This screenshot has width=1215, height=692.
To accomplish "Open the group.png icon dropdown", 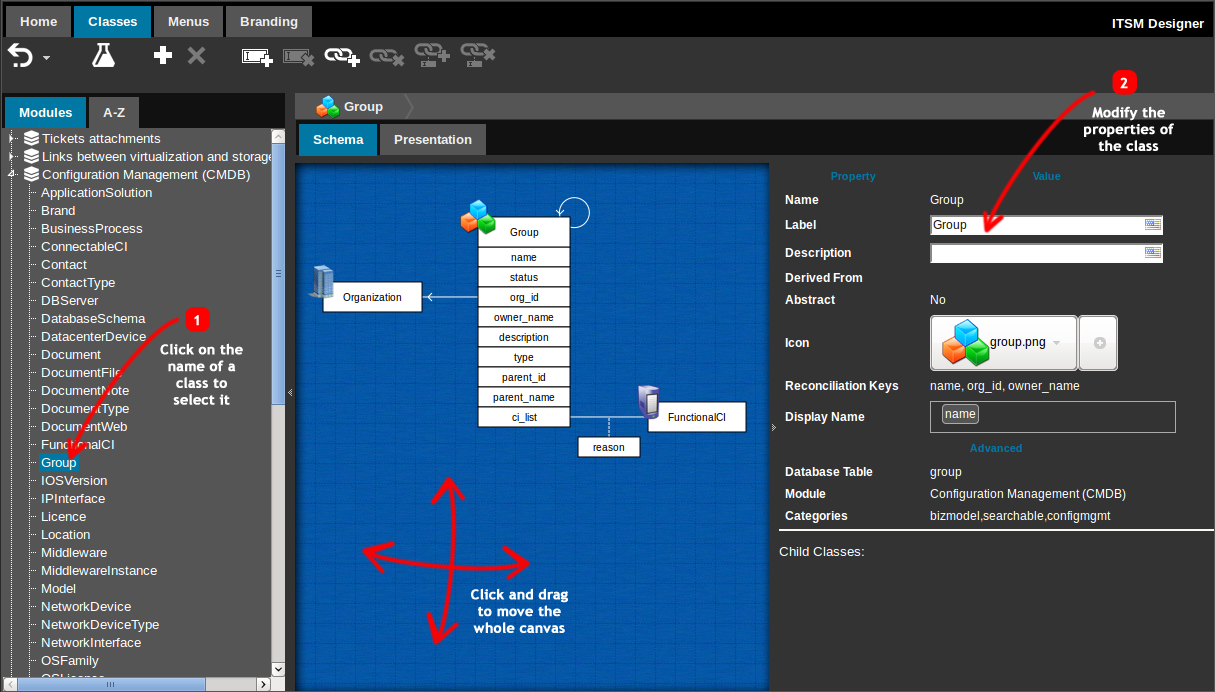I will coord(1057,343).
